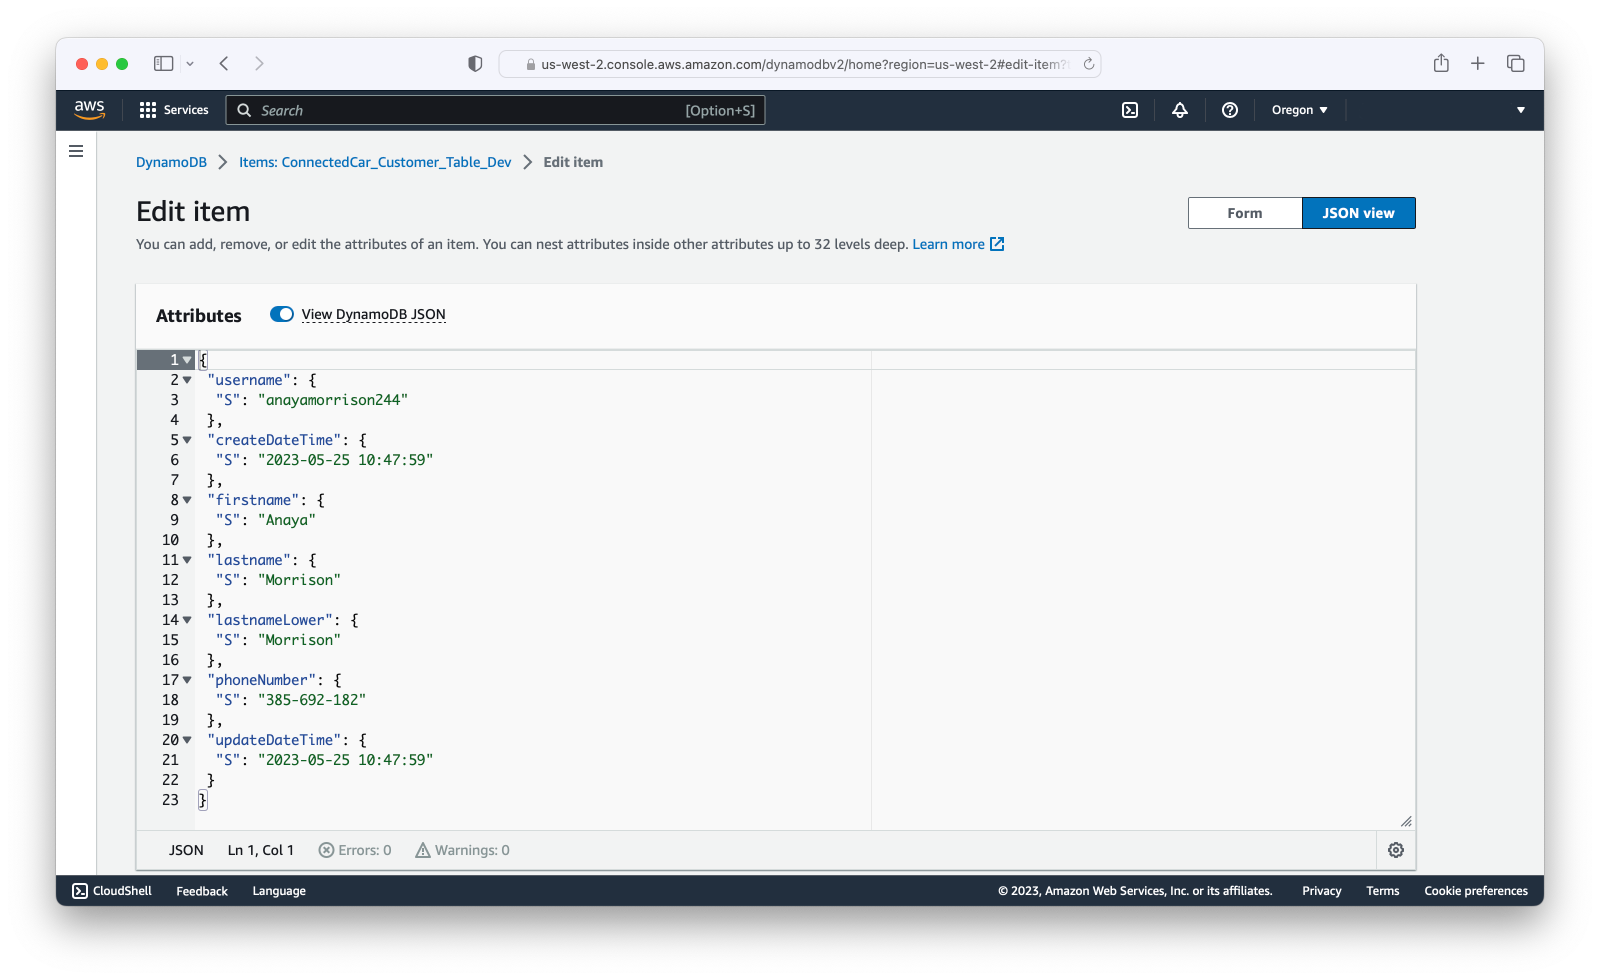Click the createDateTime "2023-05-25 10:47:59" value
The width and height of the screenshot is (1600, 980).
[x=346, y=460]
